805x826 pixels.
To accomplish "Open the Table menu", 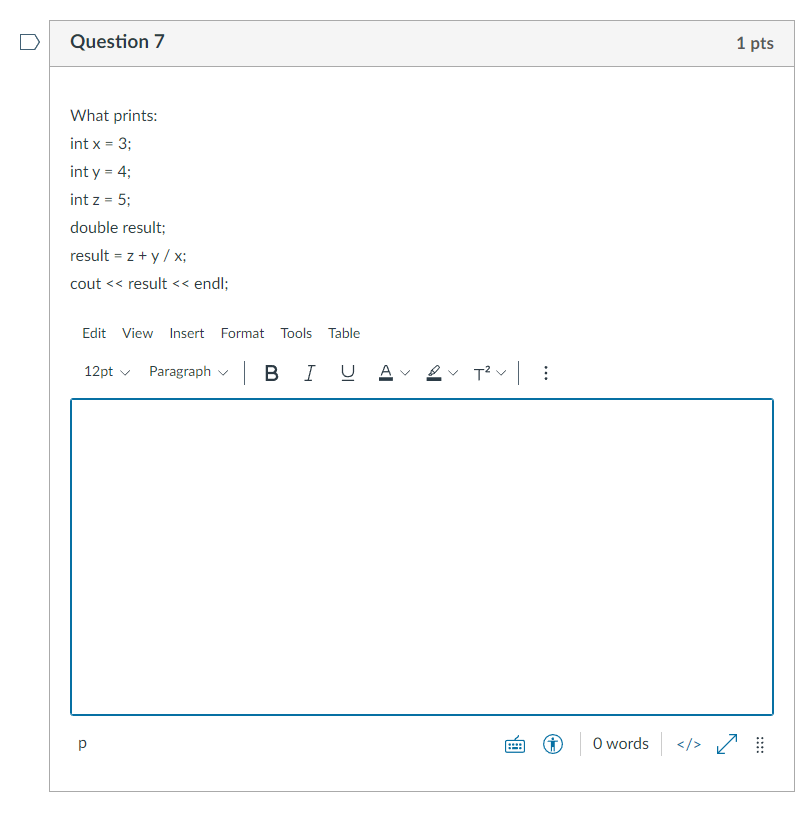I will click(x=344, y=333).
